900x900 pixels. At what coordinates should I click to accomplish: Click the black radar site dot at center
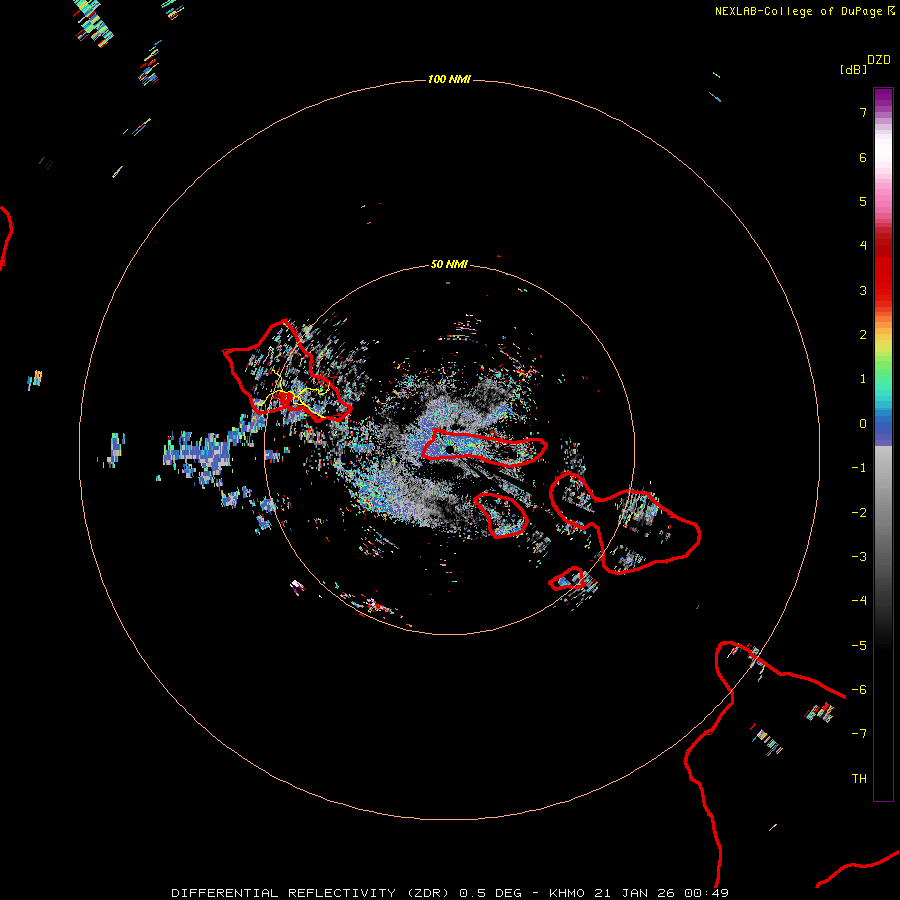click(x=449, y=449)
